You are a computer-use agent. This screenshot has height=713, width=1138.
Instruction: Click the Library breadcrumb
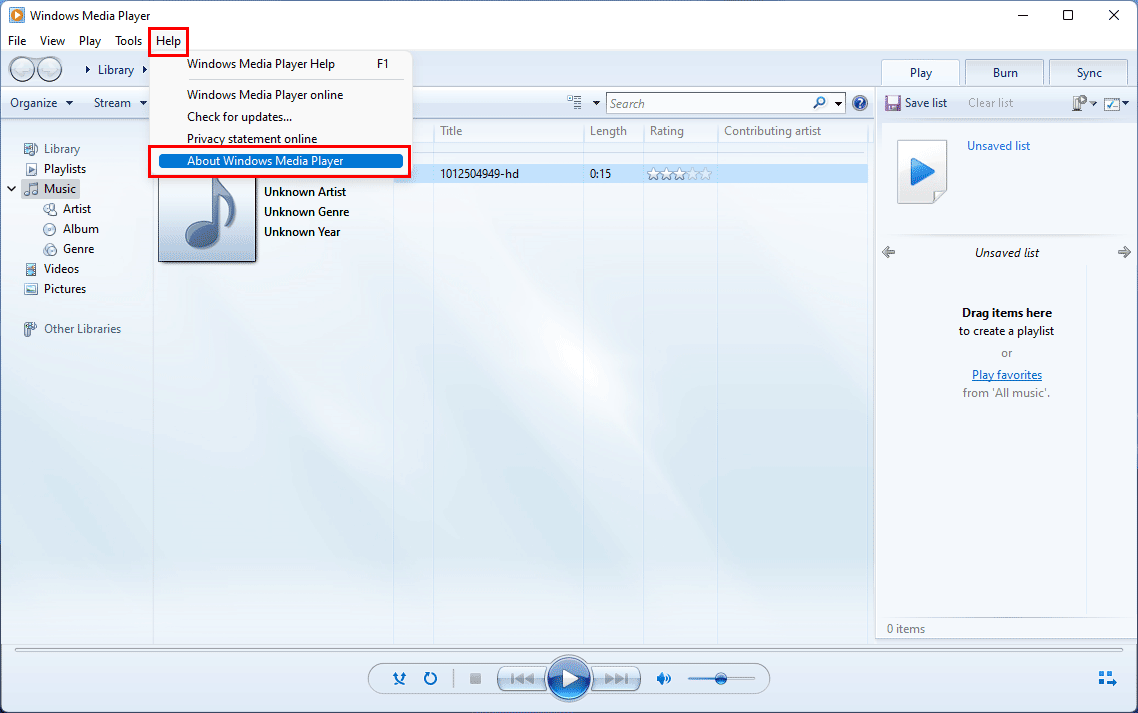coord(115,70)
